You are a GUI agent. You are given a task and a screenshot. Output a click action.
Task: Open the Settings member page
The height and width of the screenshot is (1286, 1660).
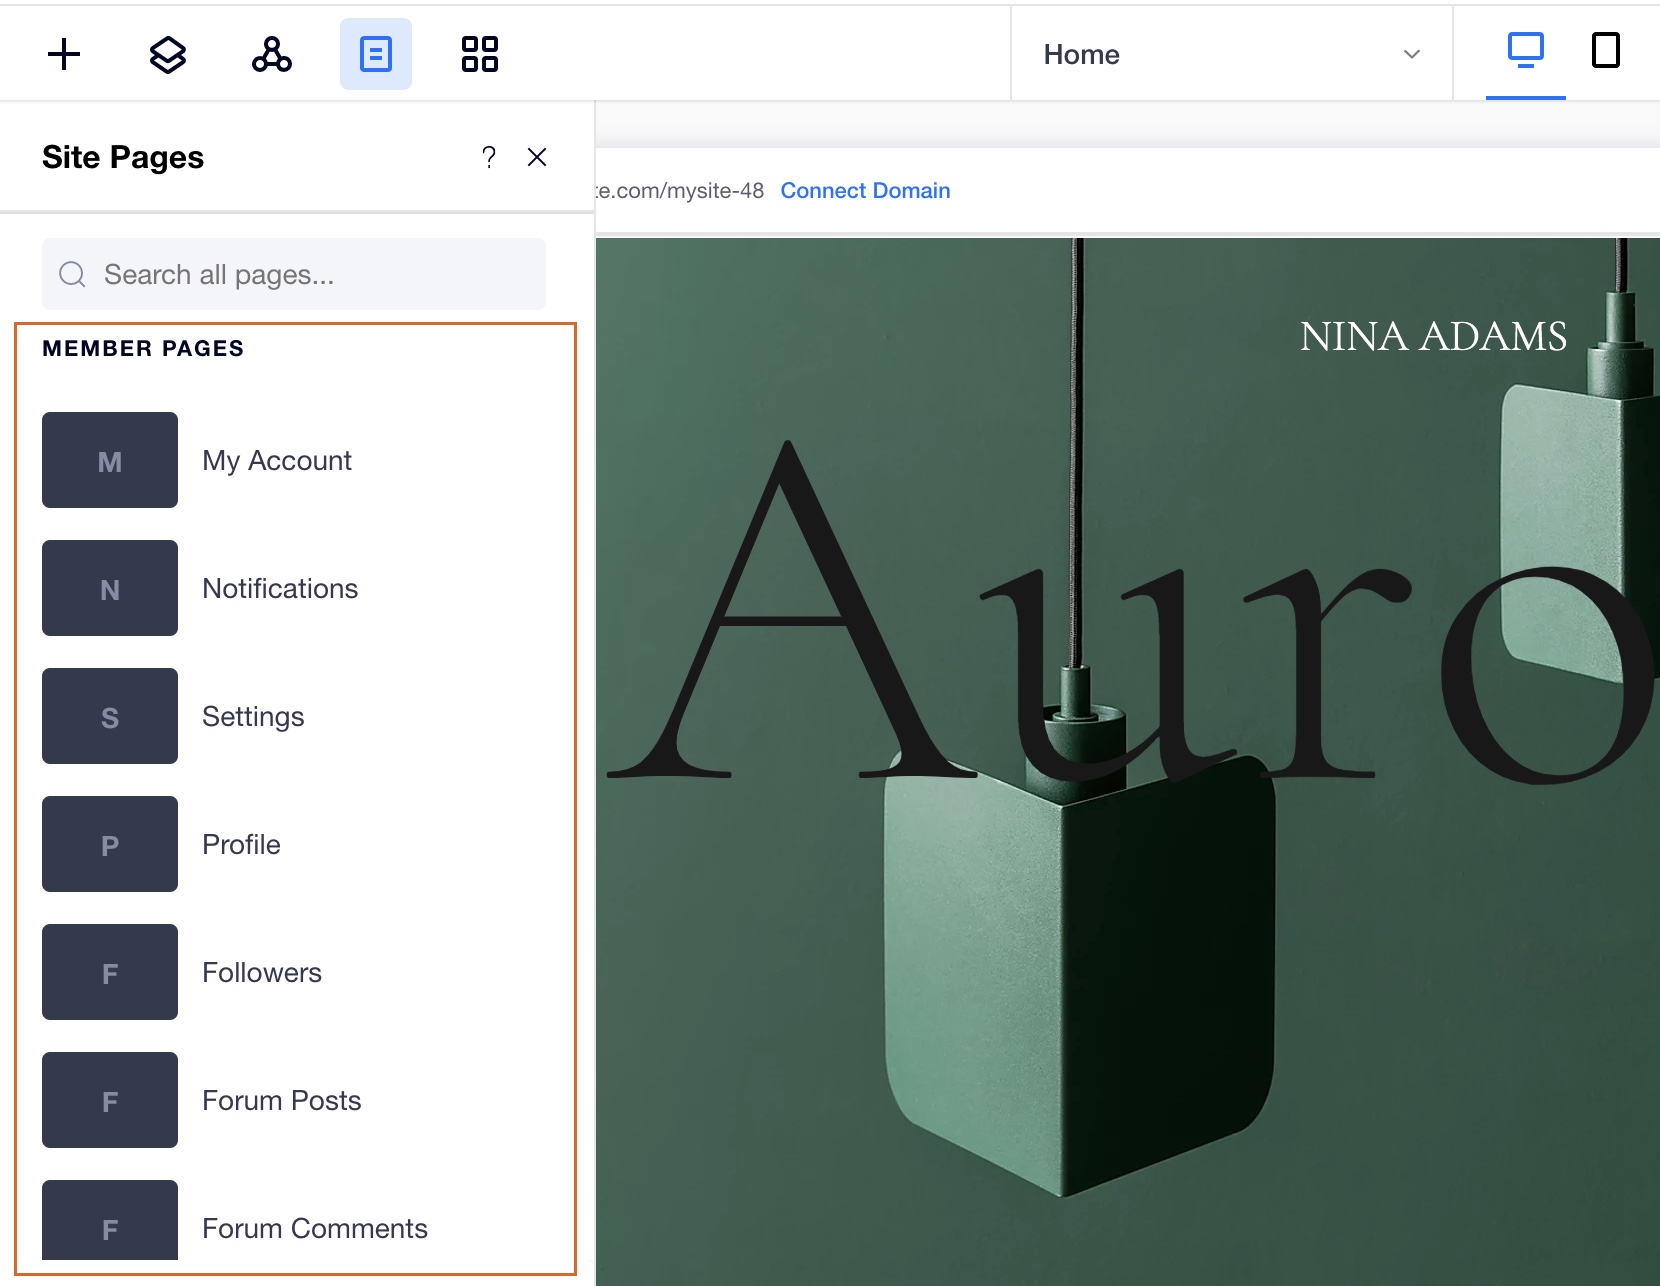tap(253, 716)
